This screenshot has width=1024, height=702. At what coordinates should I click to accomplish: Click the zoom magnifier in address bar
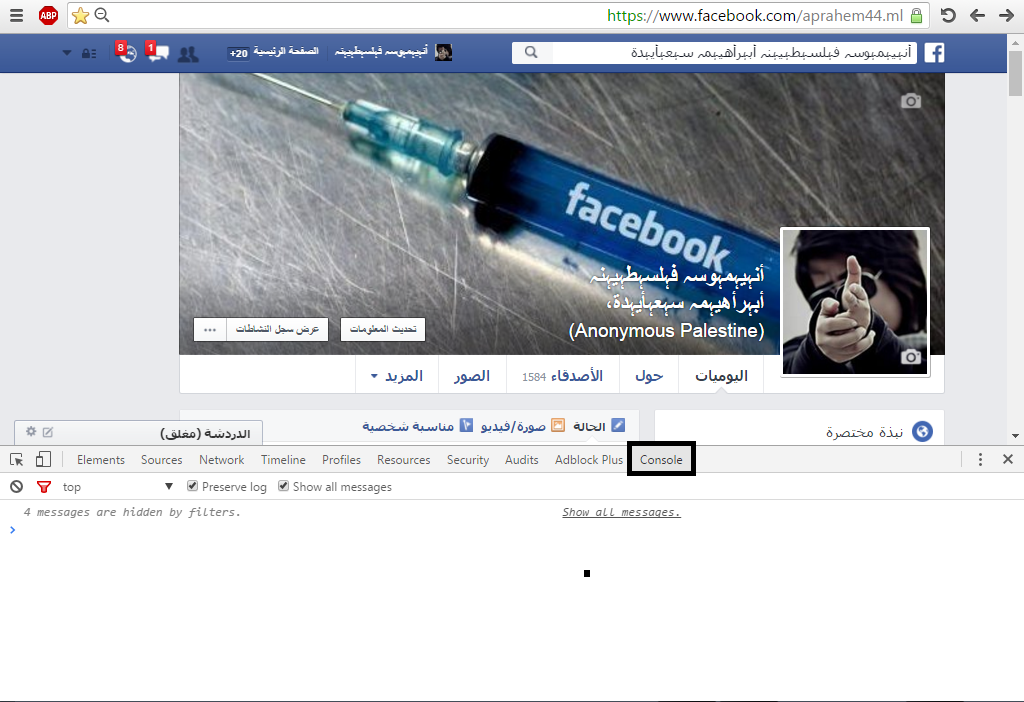tap(102, 15)
